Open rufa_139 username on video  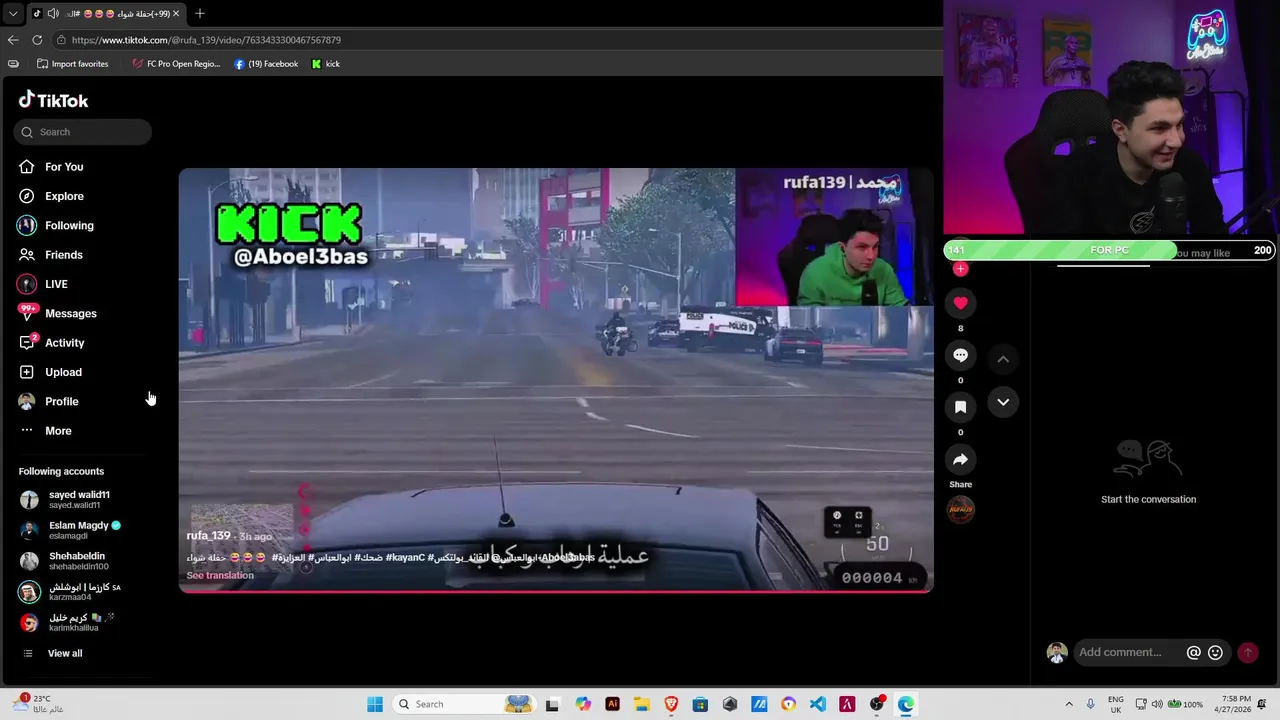pos(208,536)
